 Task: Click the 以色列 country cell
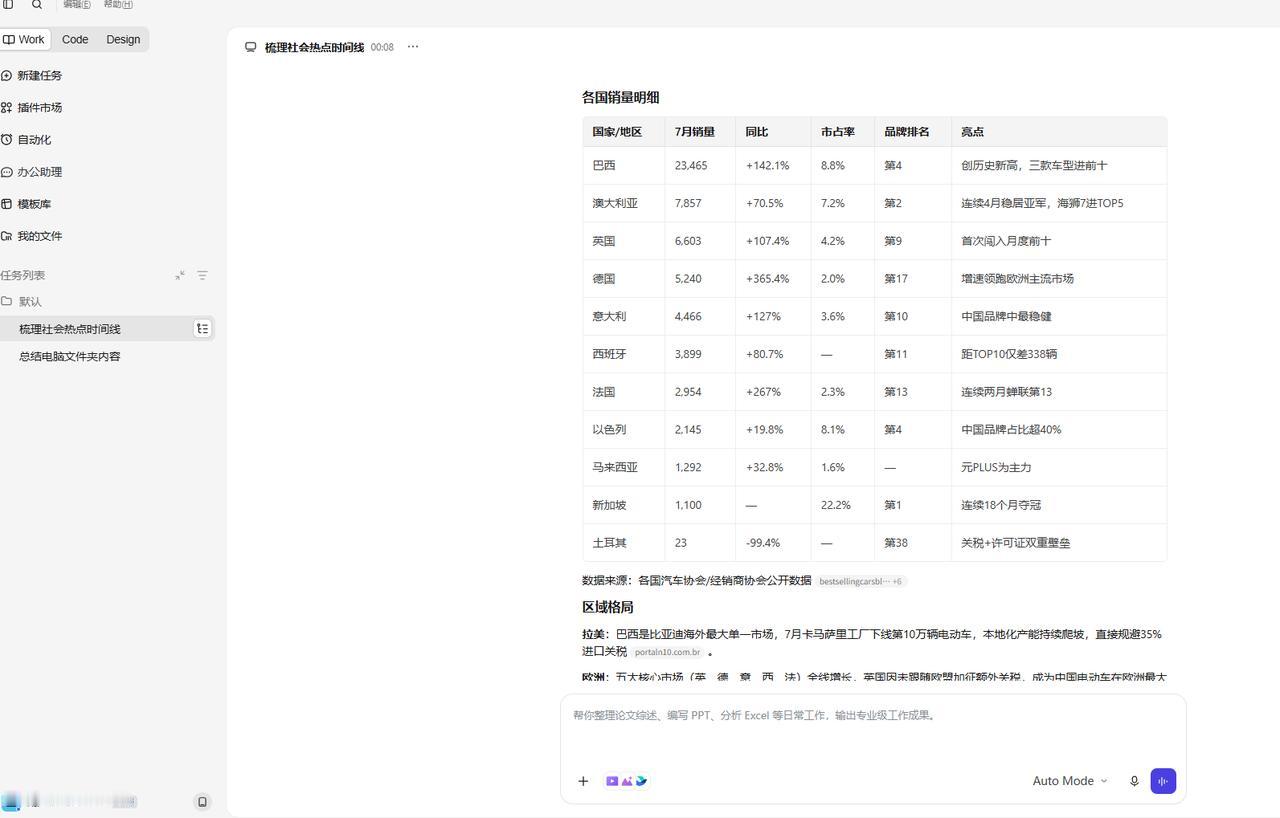[609, 430]
